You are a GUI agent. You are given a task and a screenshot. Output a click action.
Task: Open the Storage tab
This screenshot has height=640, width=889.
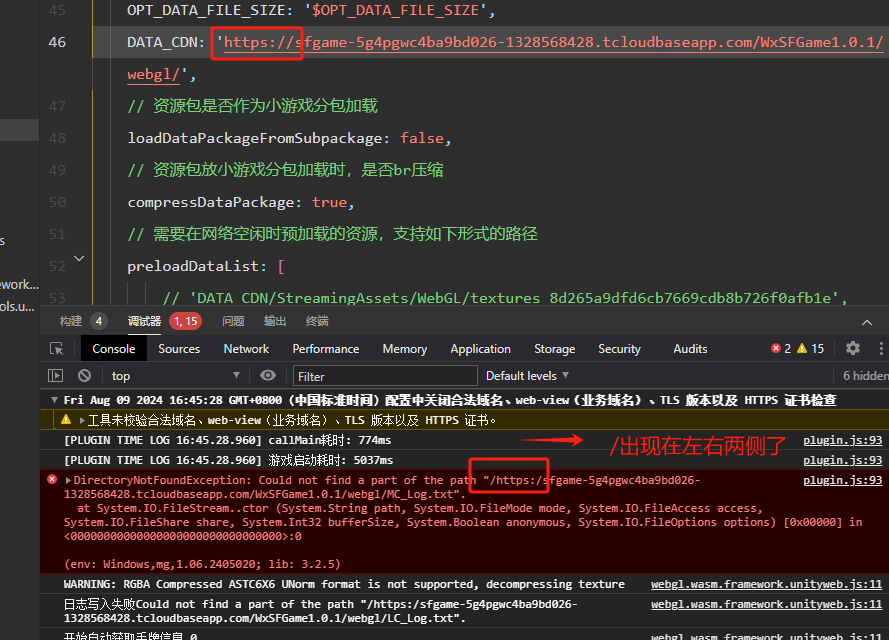pyautogui.click(x=554, y=349)
